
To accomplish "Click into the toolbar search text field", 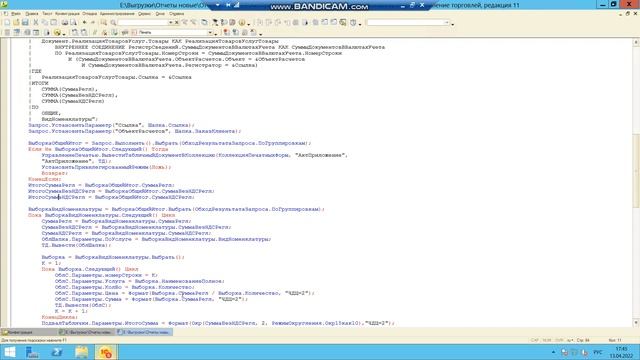I will (x=143, y=22).
